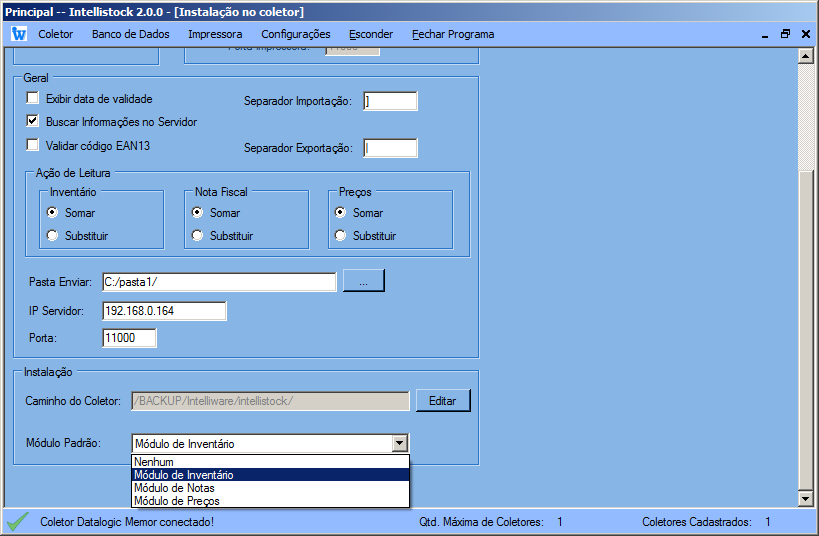Click the vertical scrollbar thumb

[x=805, y=329]
